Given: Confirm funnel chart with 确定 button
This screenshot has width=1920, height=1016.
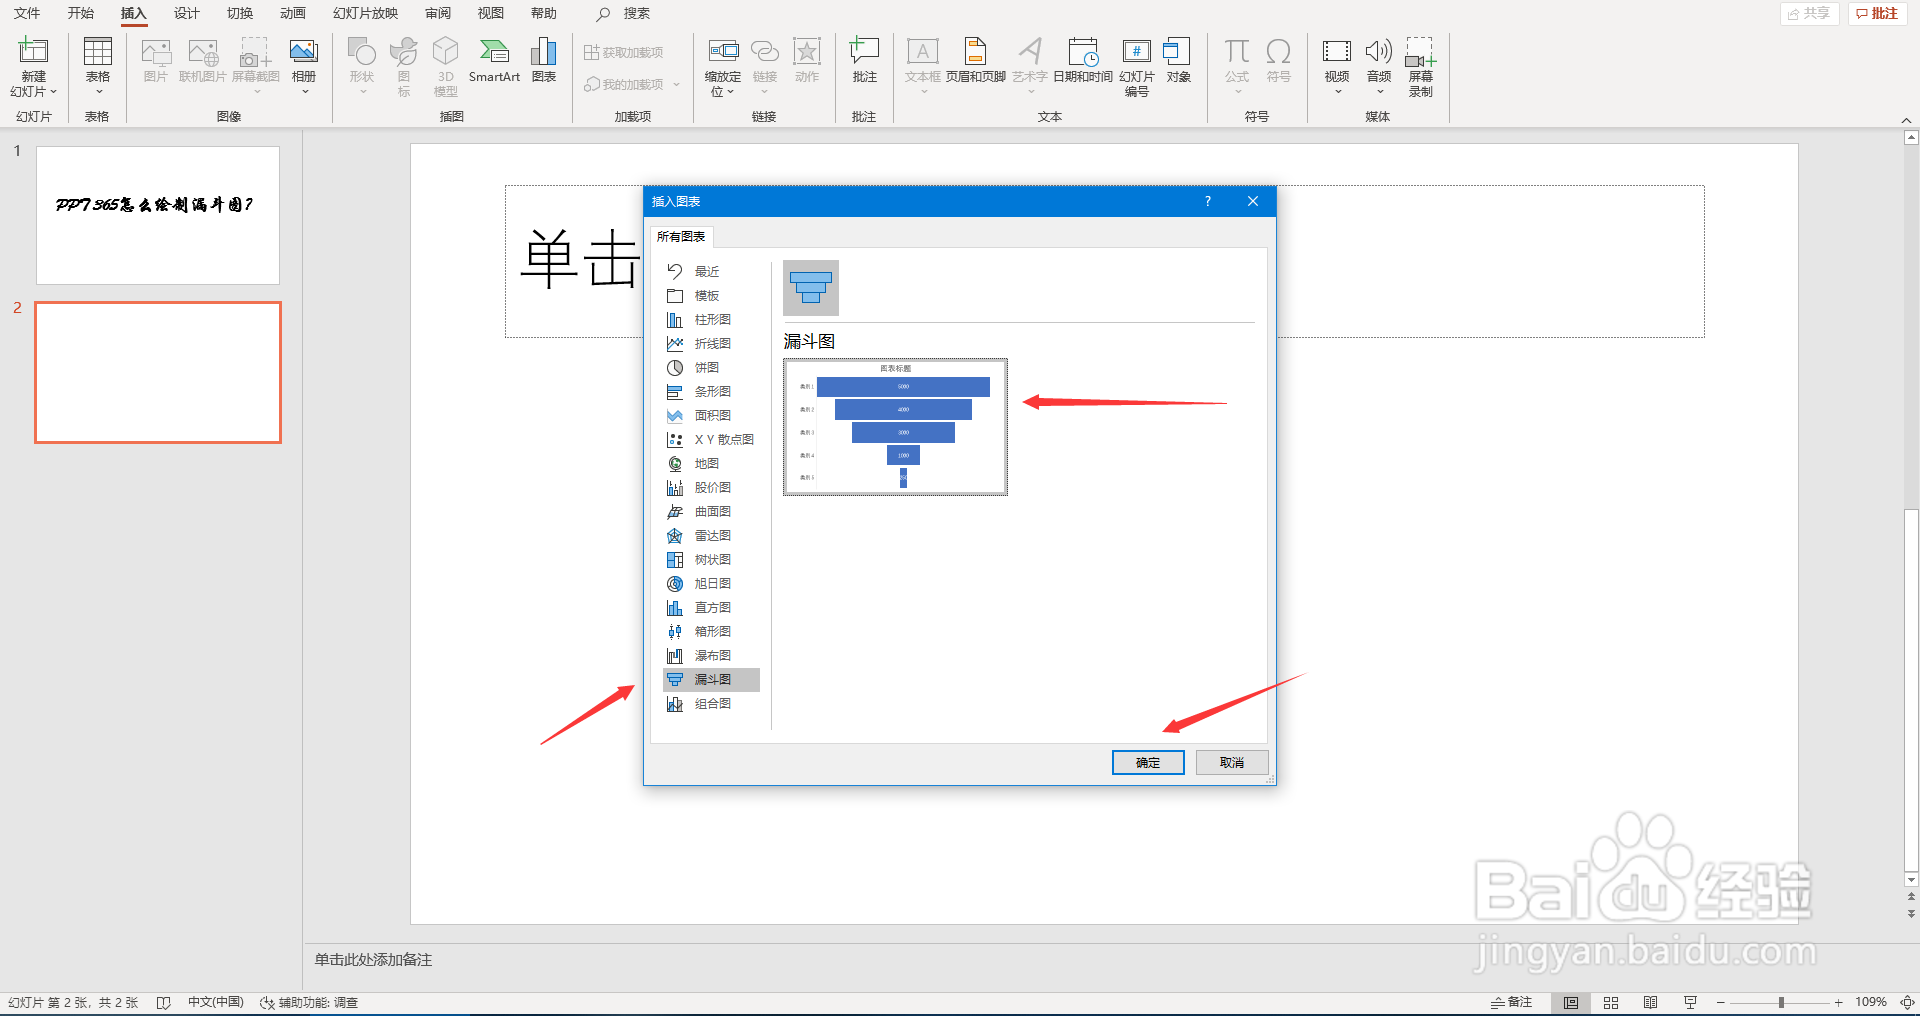Looking at the screenshot, I should (x=1147, y=762).
